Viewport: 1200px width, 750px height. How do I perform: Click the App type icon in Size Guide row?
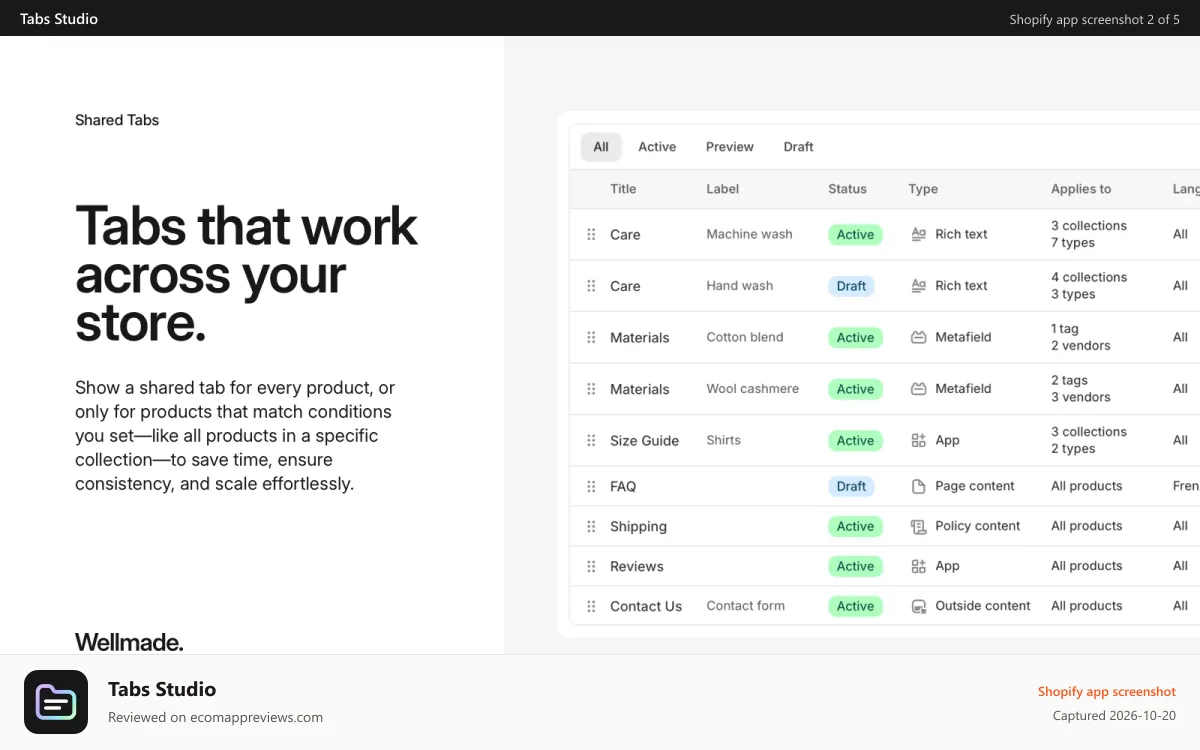(919, 440)
